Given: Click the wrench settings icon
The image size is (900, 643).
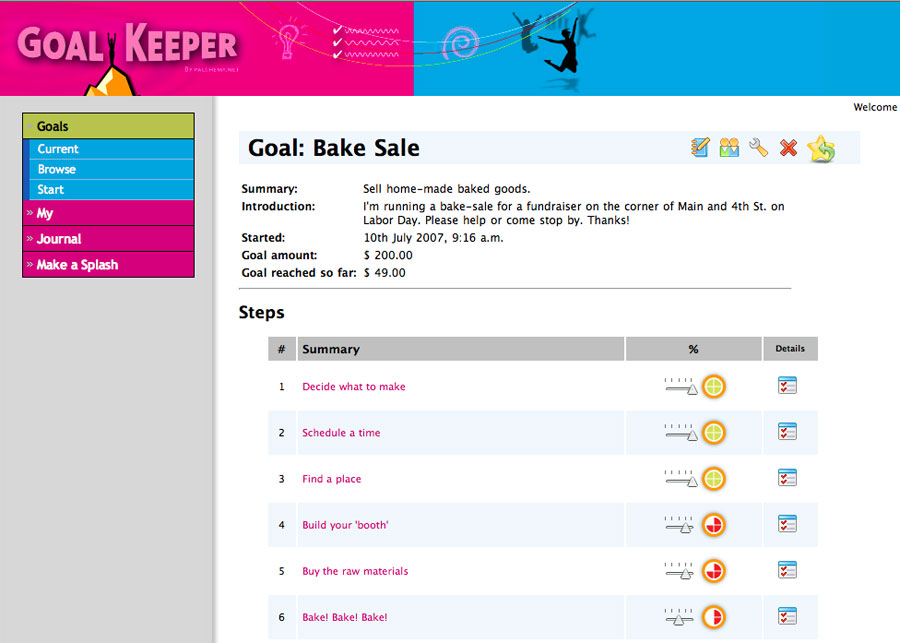Looking at the screenshot, I should click(758, 148).
